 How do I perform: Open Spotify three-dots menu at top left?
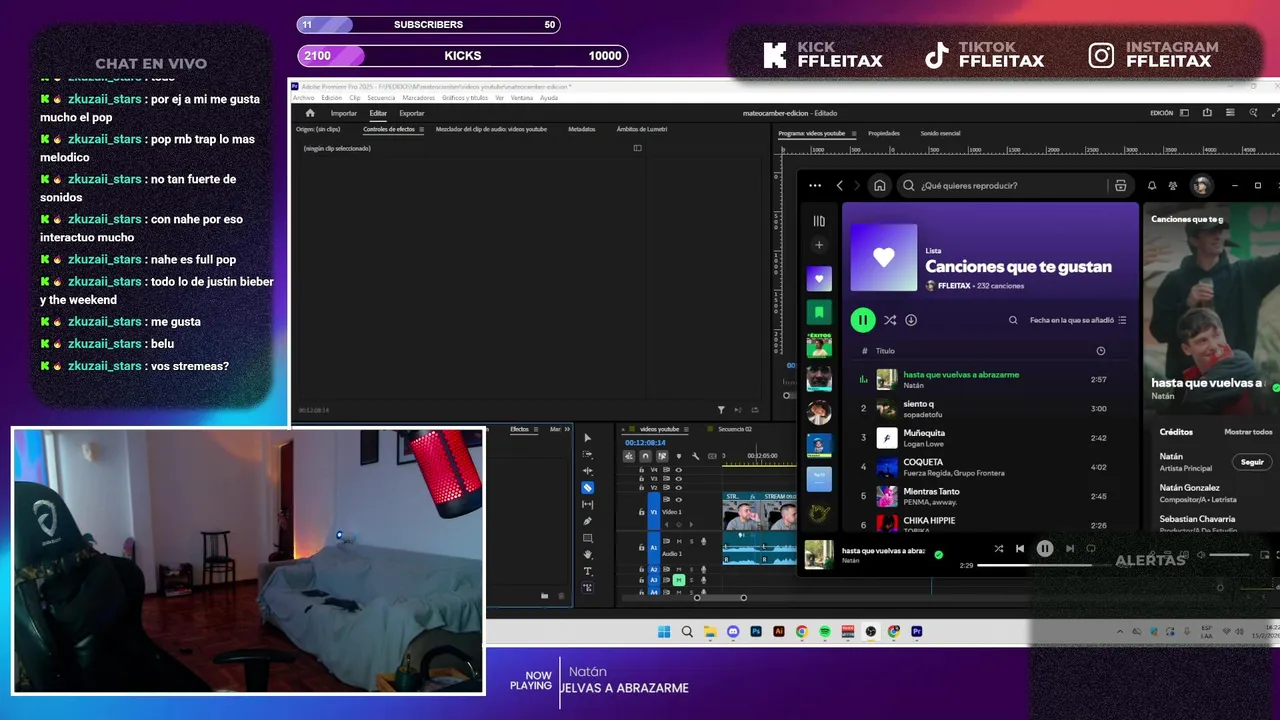pyautogui.click(x=815, y=185)
